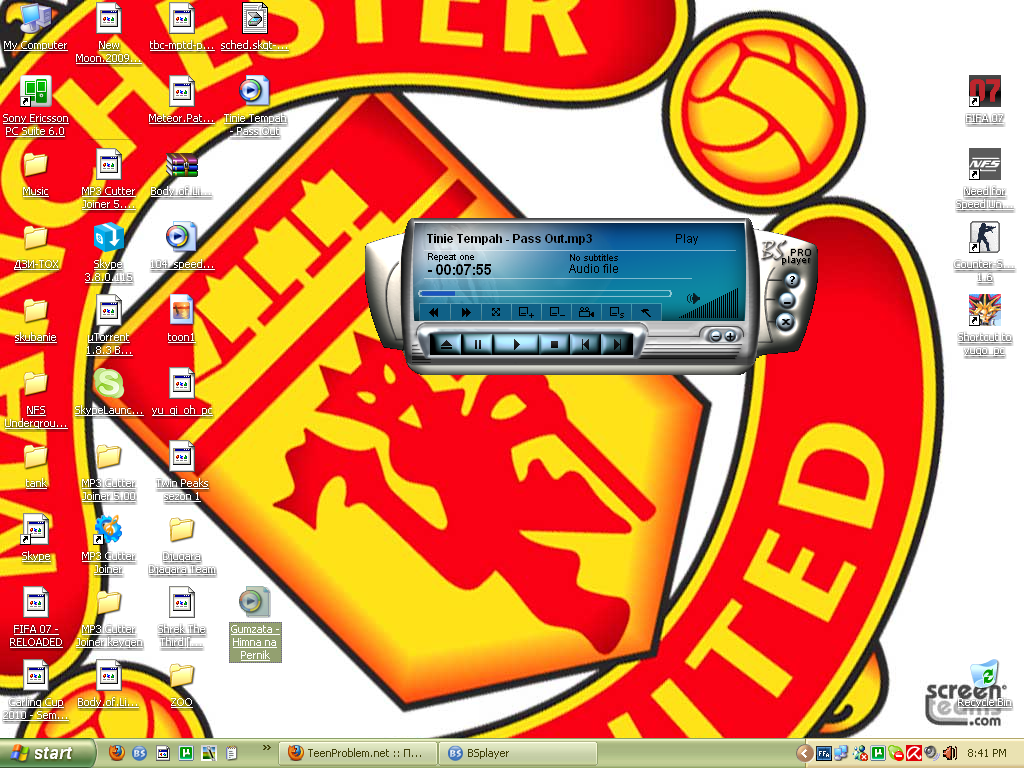The width and height of the screenshot is (1024, 768).
Task: Select the 'Tinie Tempah - Pass Out' media file icon
Action: 255,106
